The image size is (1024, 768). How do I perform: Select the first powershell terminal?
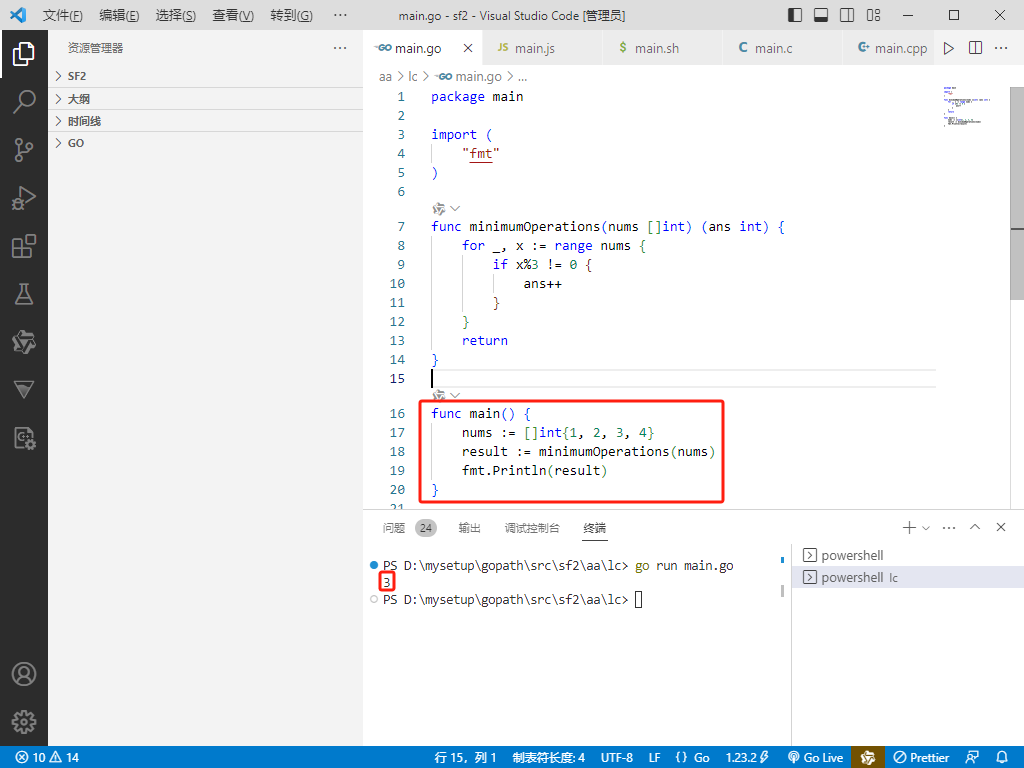click(x=907, y=555)
